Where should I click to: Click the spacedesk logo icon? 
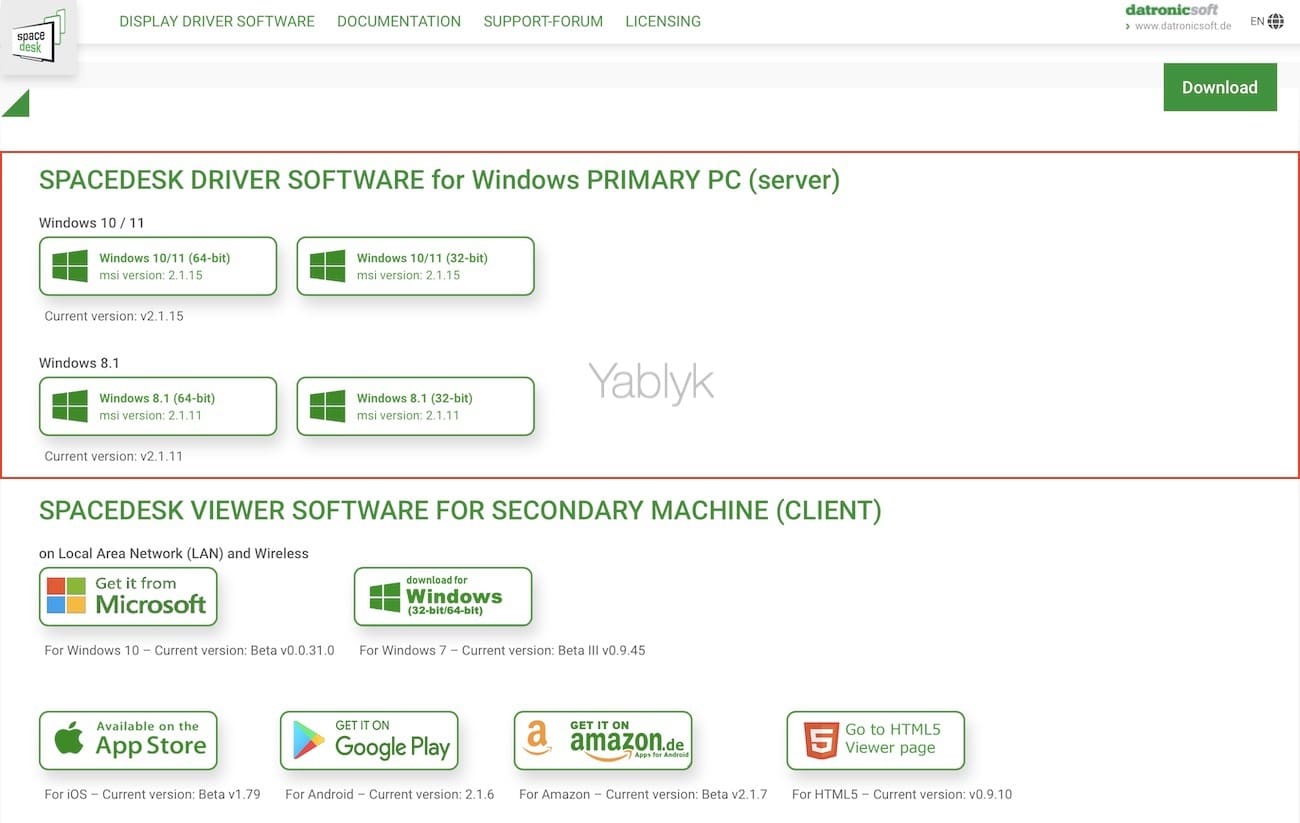coord(37,39)
